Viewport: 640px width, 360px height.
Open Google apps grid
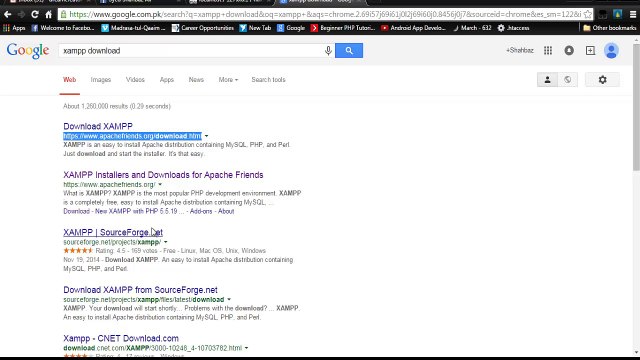[x=548, y=51]
